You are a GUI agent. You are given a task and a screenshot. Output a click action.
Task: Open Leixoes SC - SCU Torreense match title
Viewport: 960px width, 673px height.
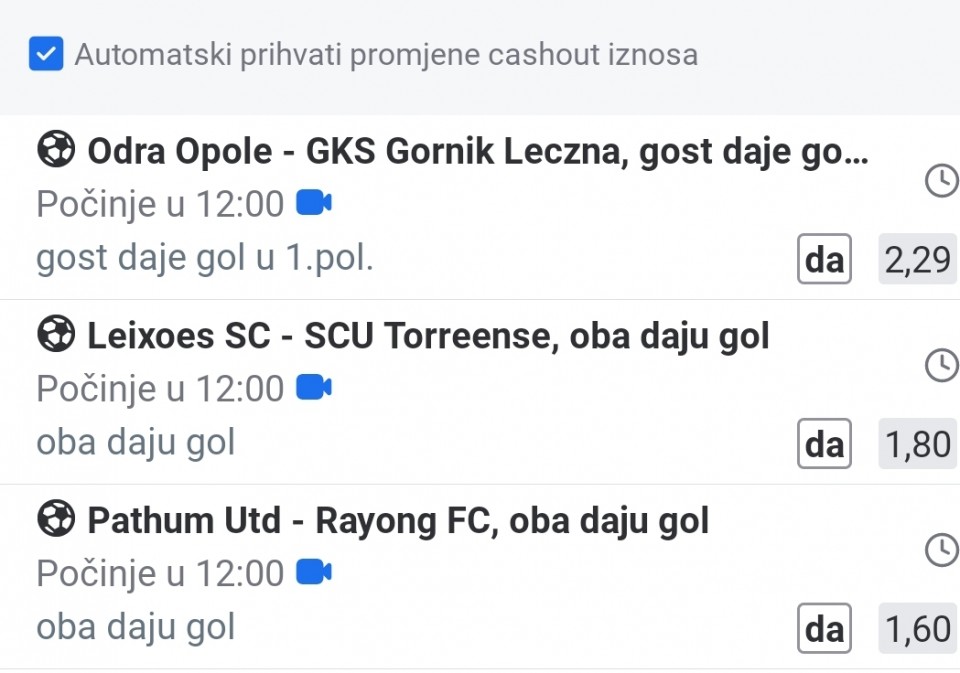(x=428, y=337)
